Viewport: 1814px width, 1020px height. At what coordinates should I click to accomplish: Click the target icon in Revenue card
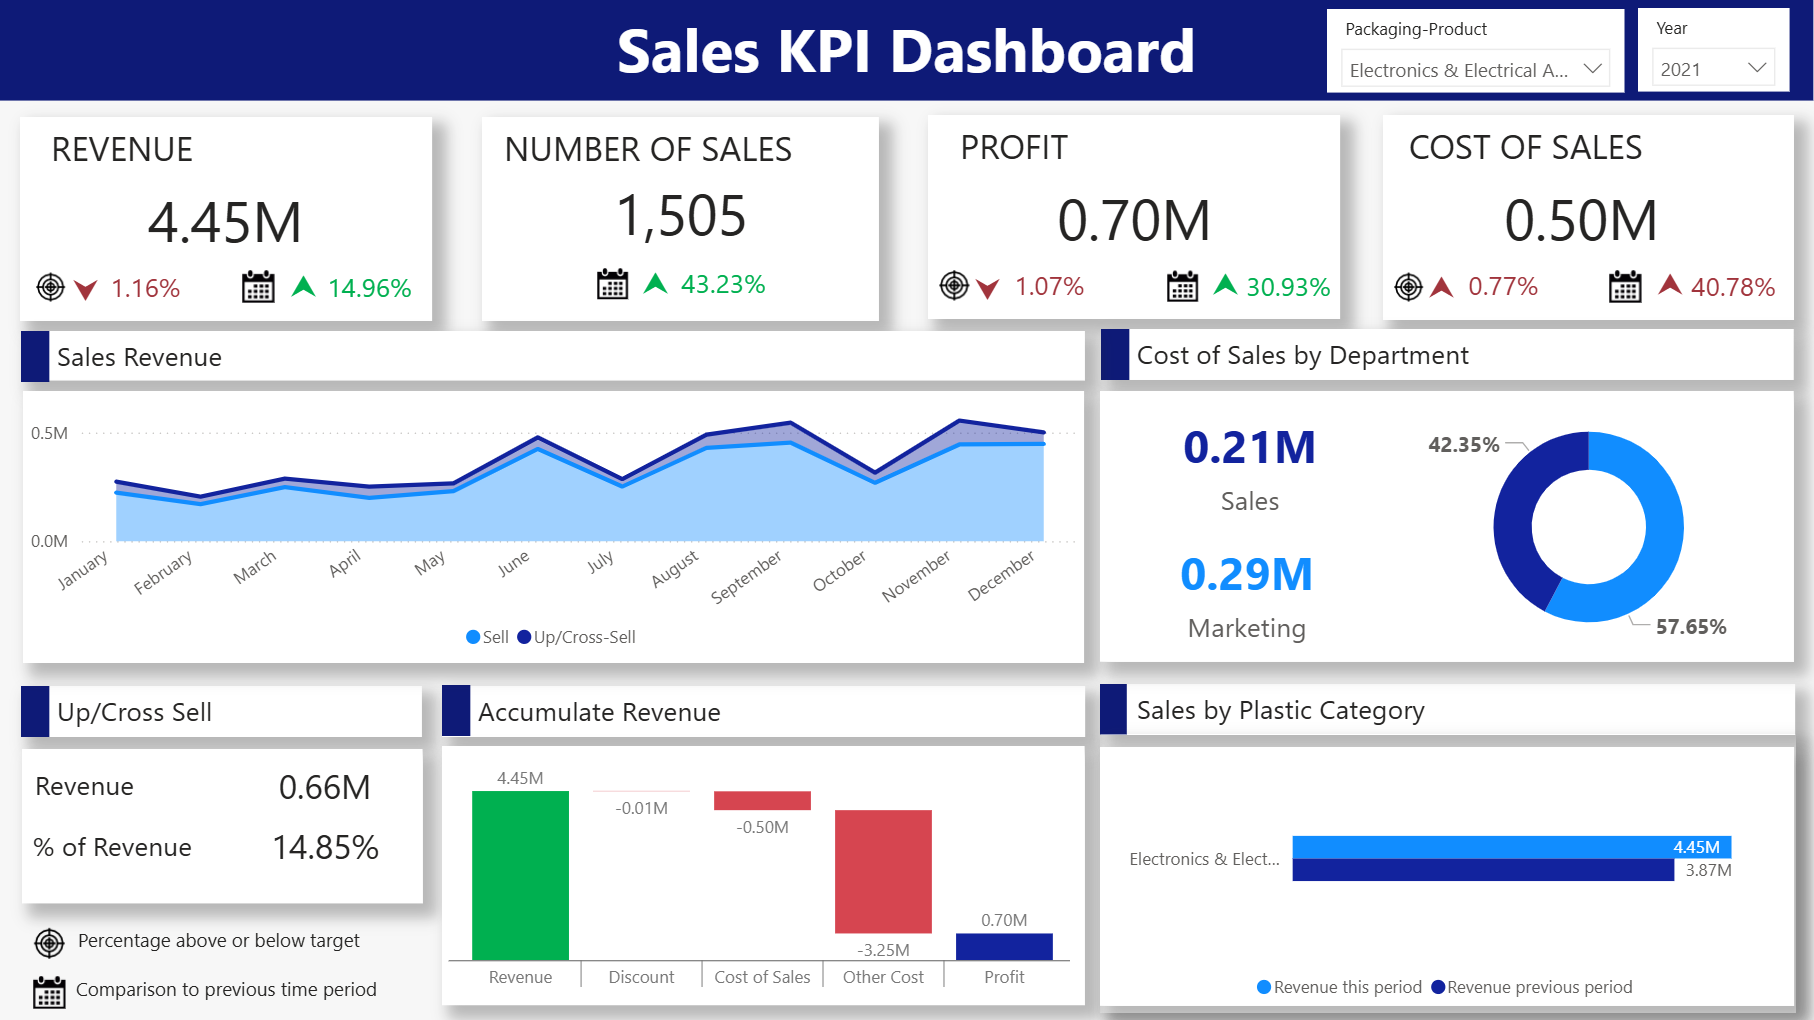[50, 288]
